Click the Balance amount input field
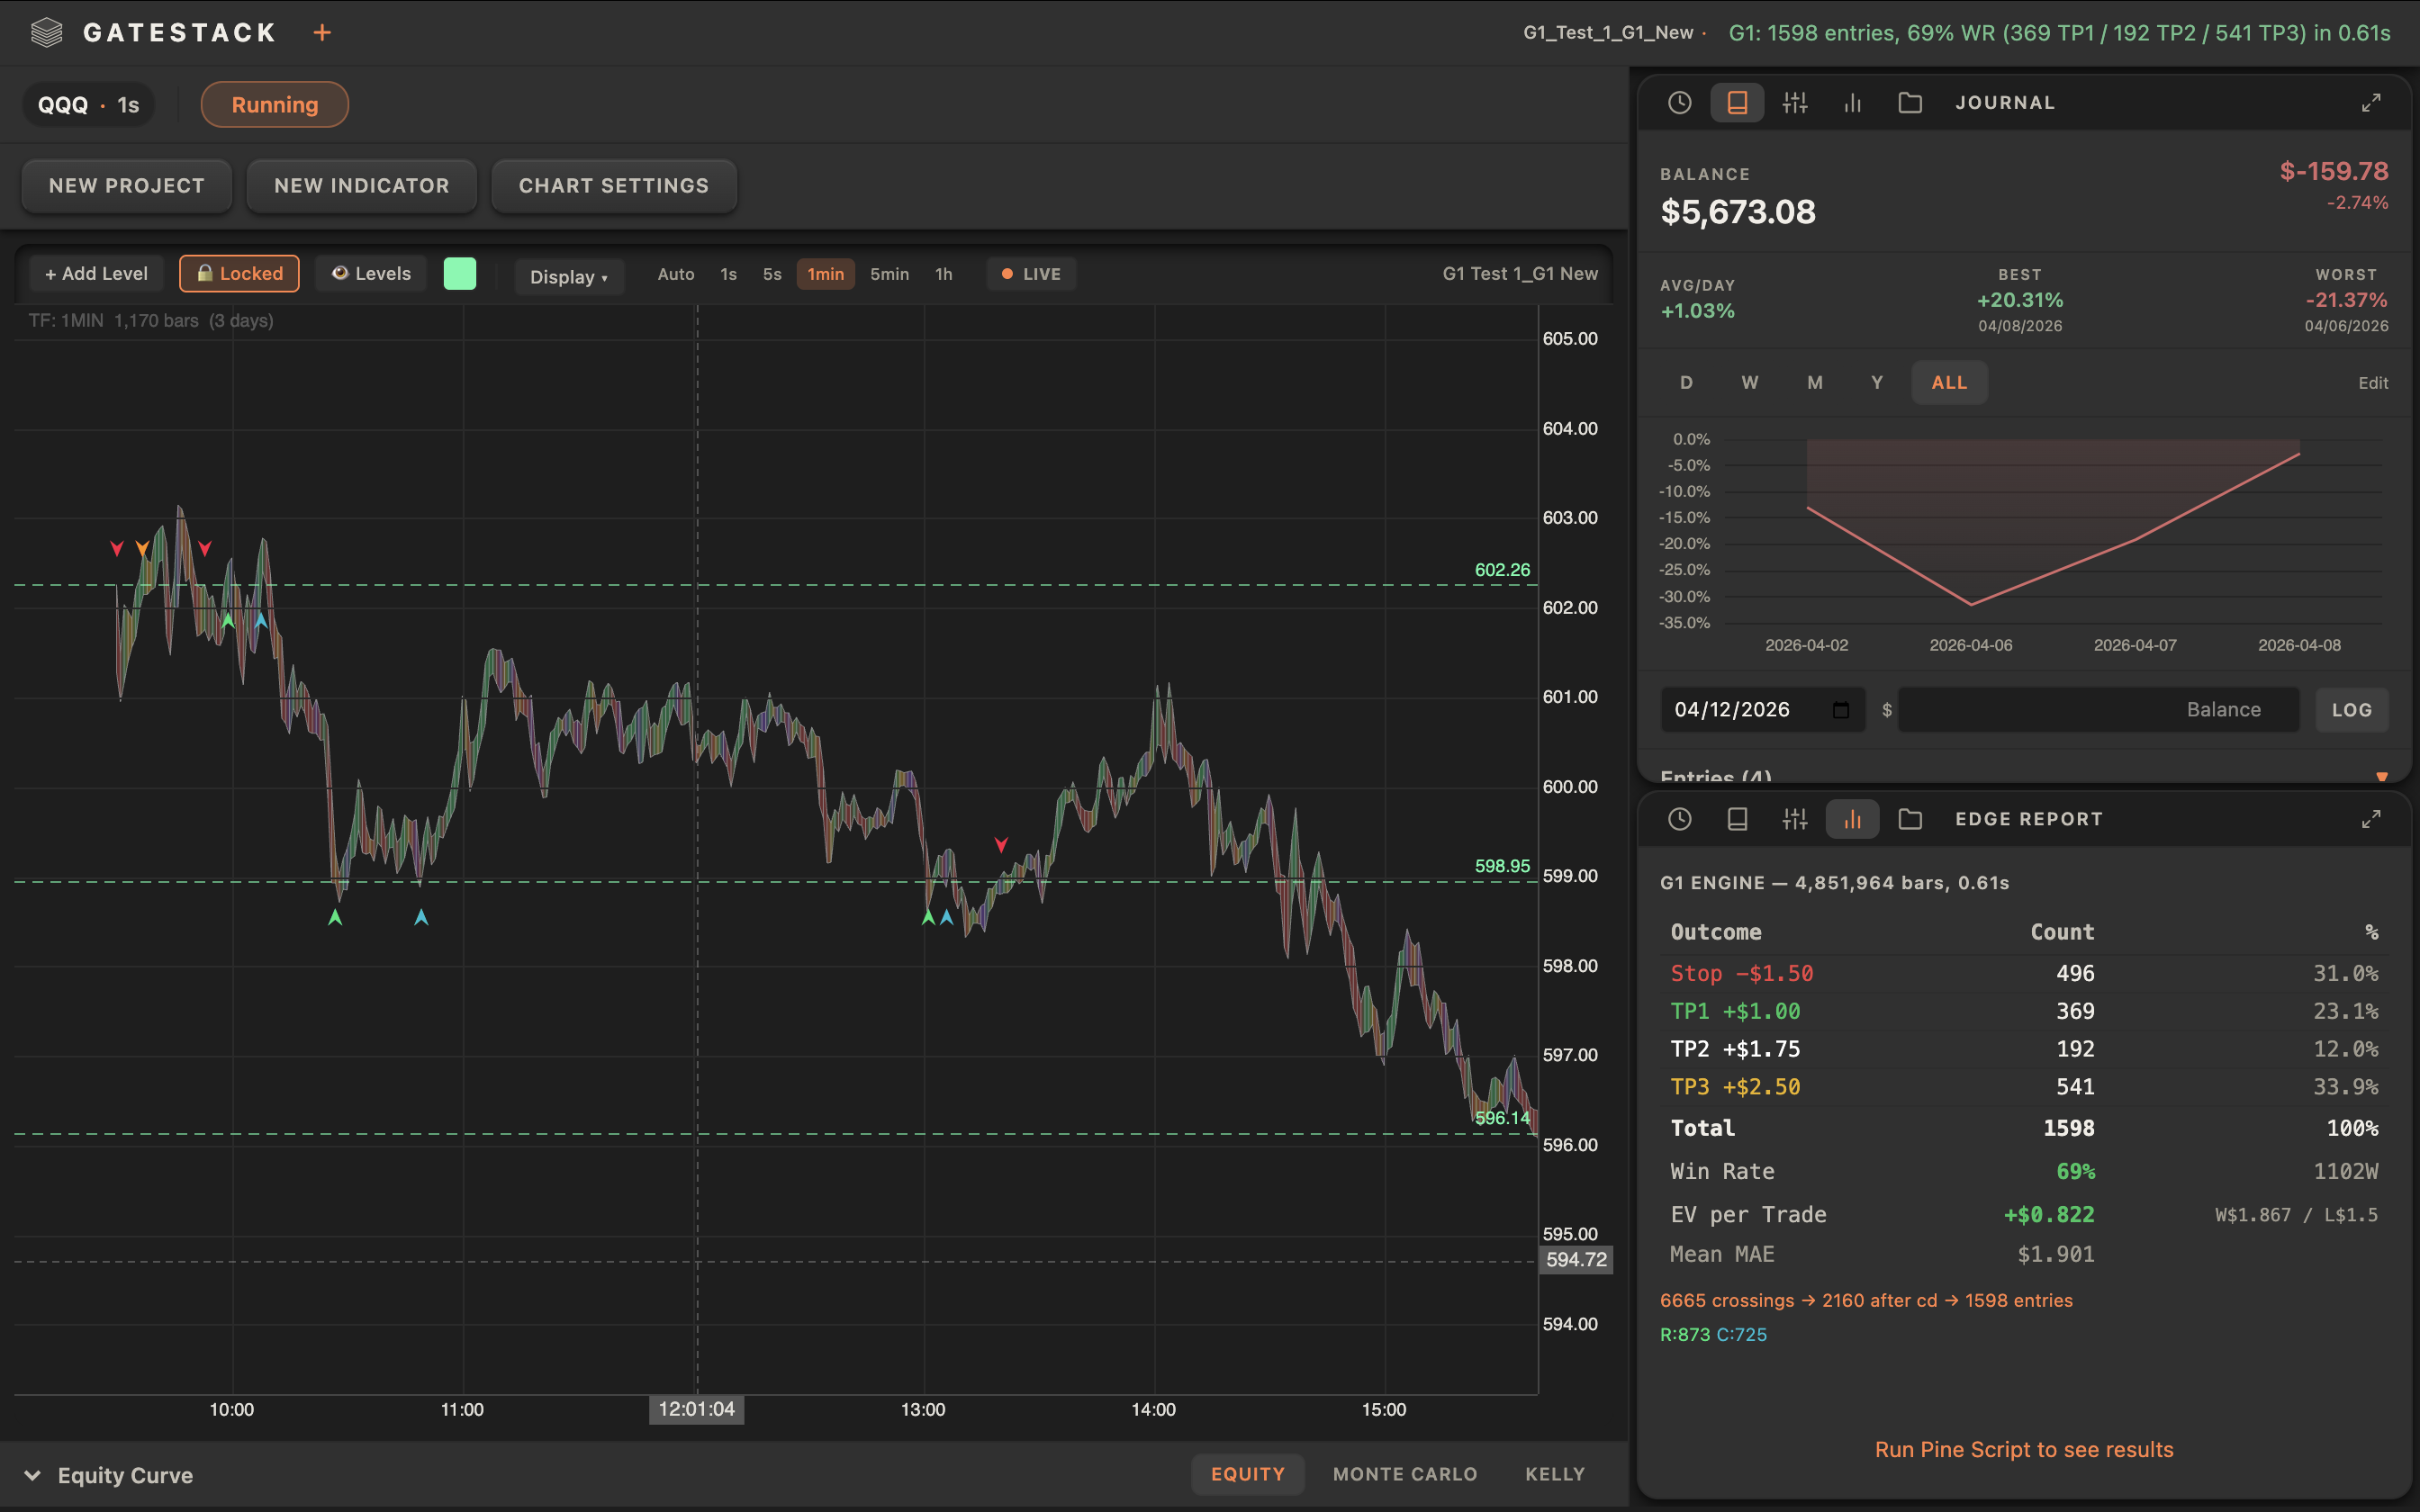Image resolution: width=2420 pixels, height=1512 pixels. click(2097, 709)
